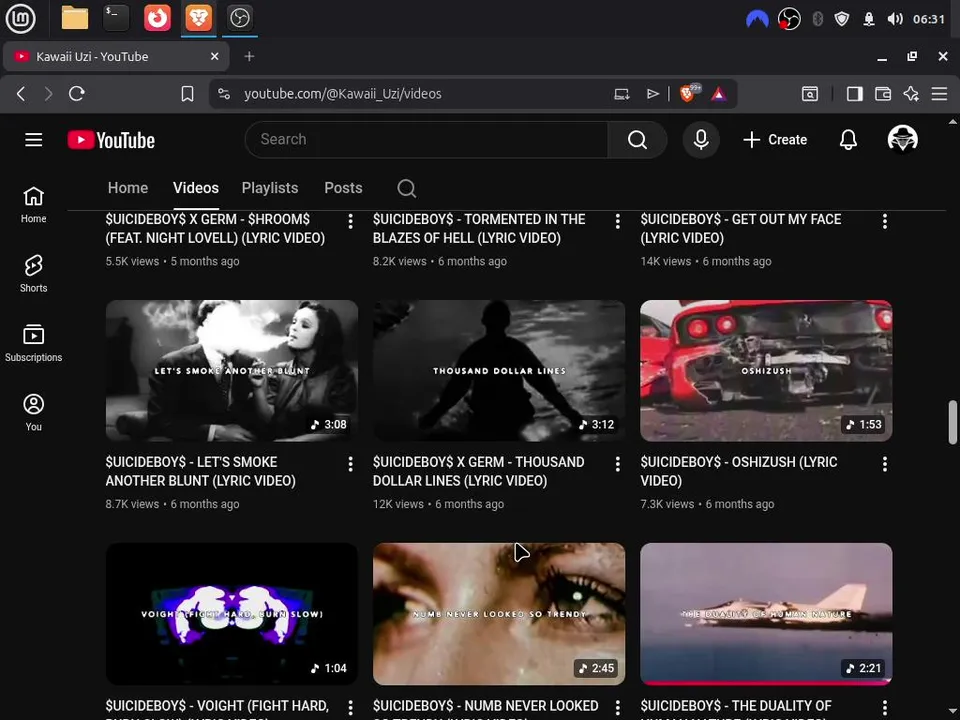Viewport: 960px width, 720px height.
Task: Bookmark this page
Action: coord(187,94)
